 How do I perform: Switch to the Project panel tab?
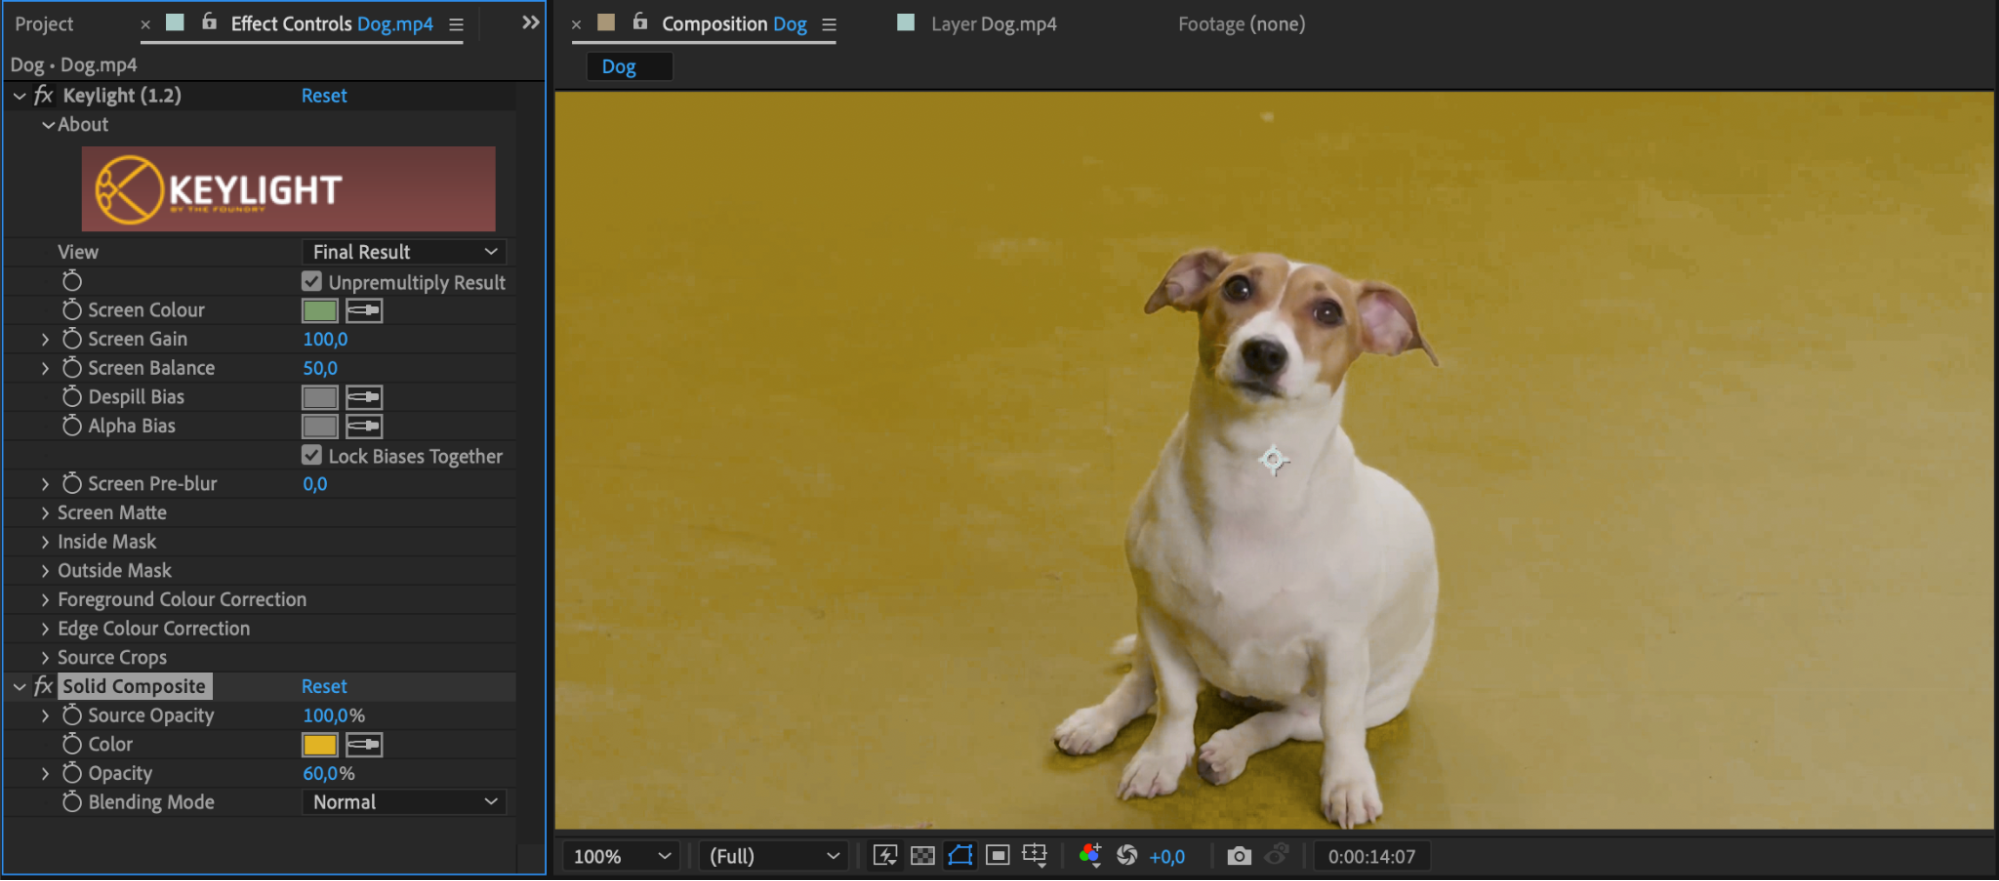pos(44,24)
